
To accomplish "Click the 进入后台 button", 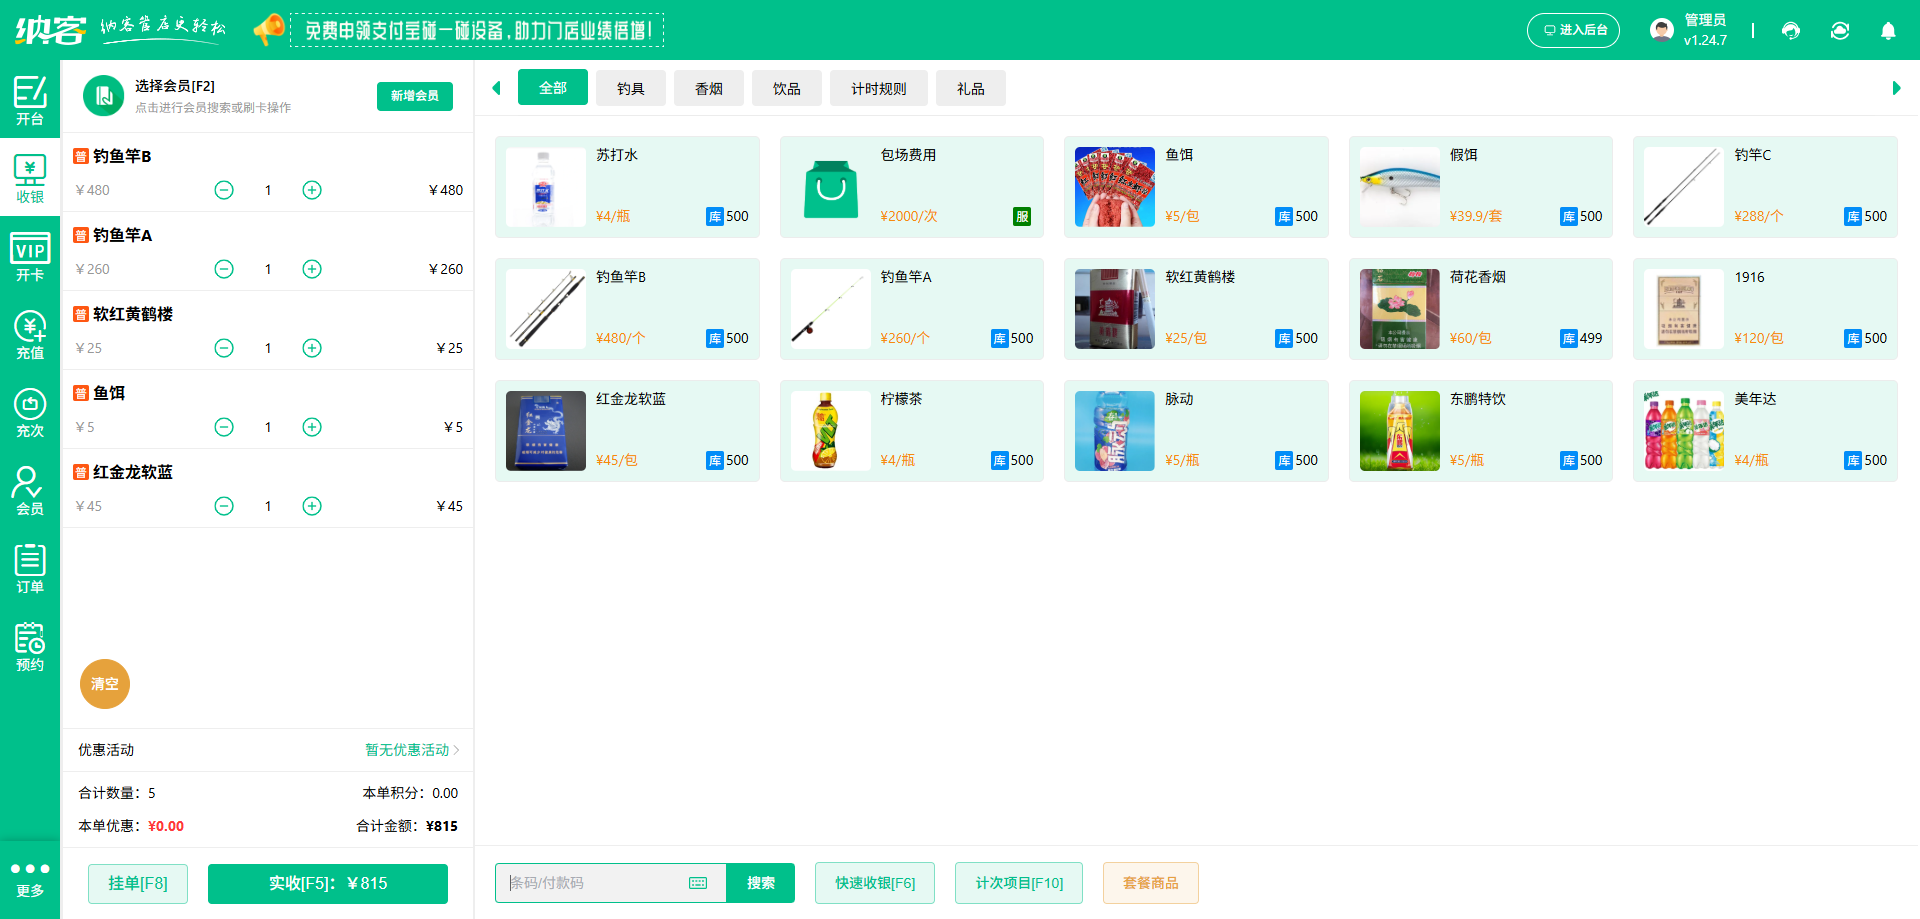I will point(1574,30).
